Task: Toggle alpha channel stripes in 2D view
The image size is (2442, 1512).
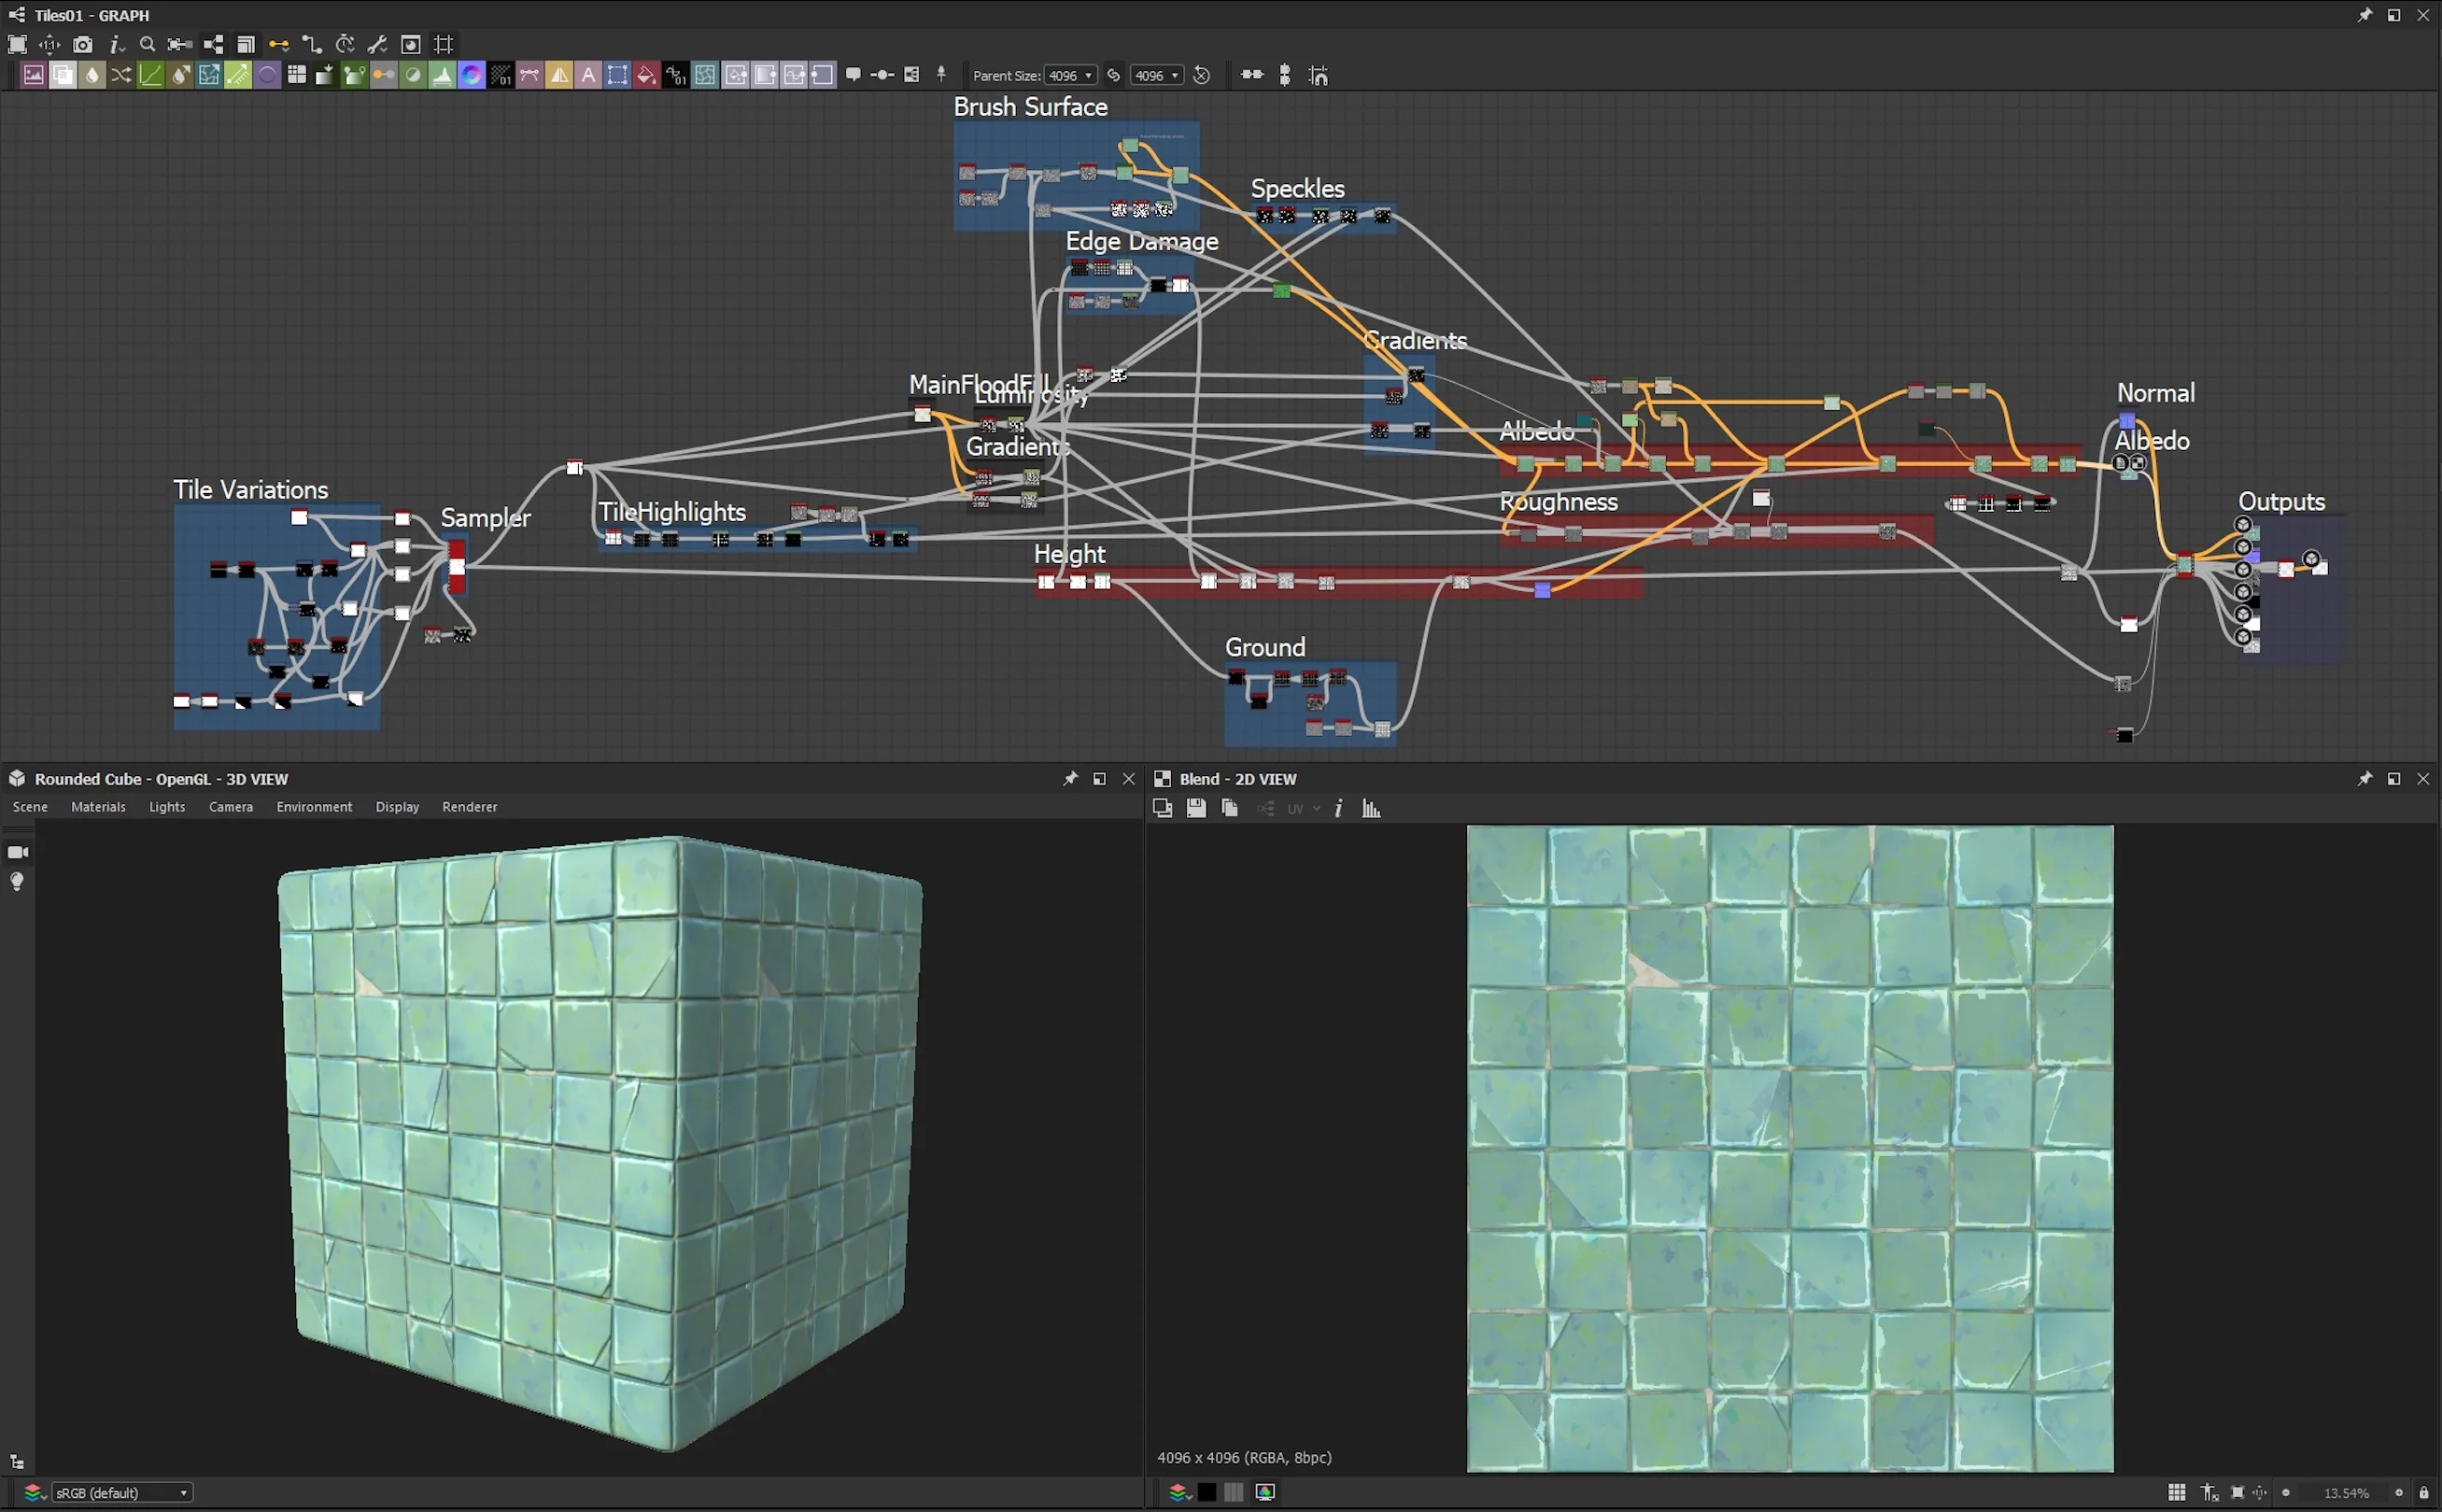Action: pyautogui.click(x=1234, y=1492)
